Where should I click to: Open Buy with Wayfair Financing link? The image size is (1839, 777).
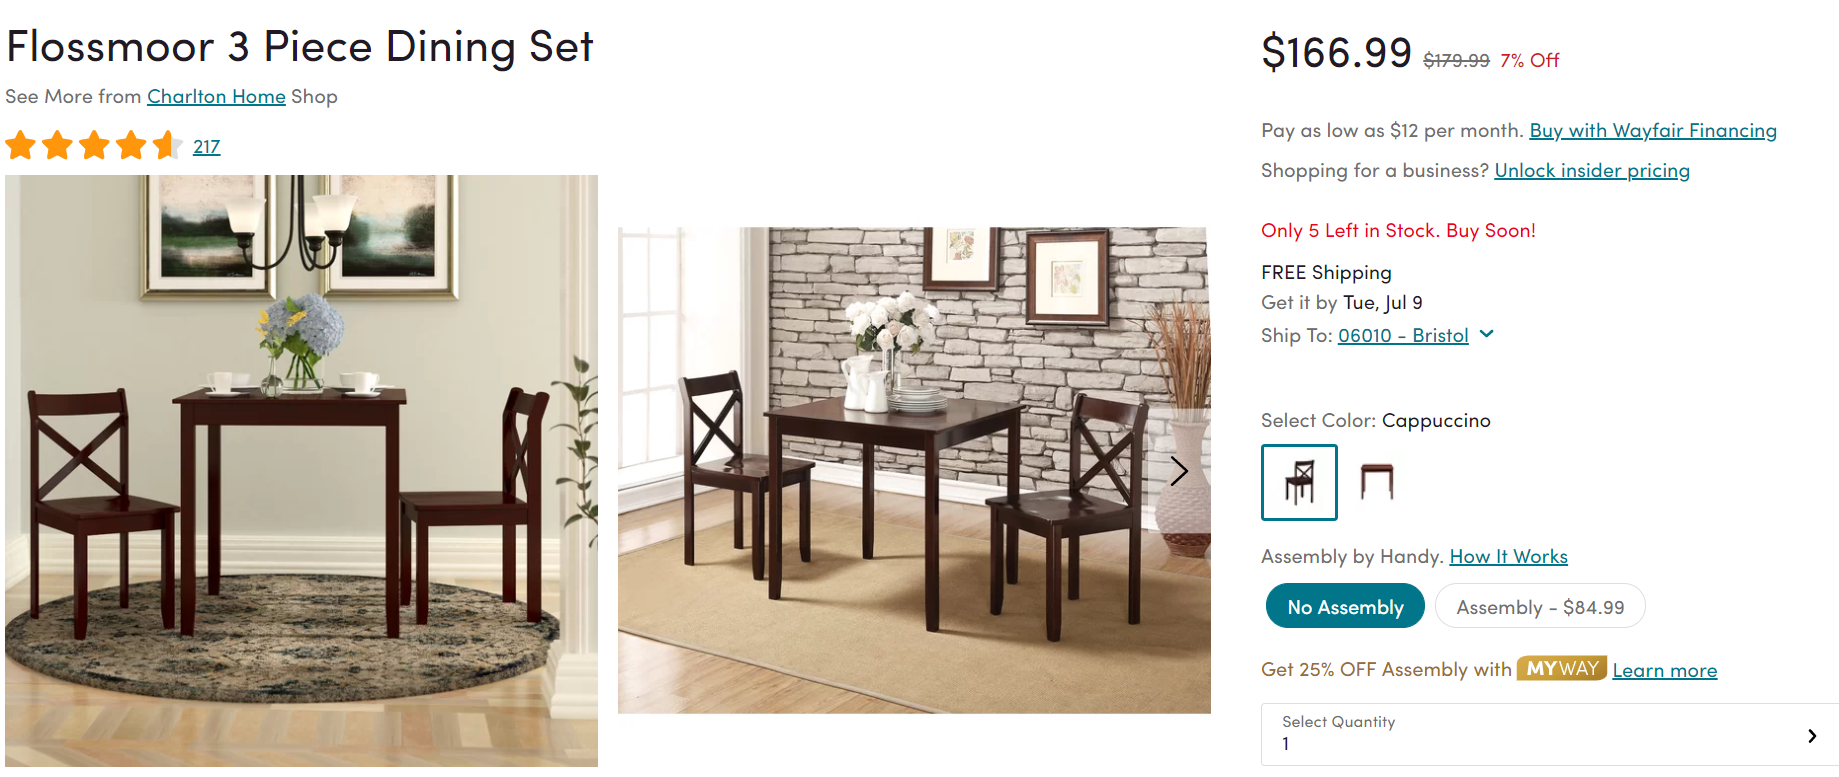(1653, 131)
